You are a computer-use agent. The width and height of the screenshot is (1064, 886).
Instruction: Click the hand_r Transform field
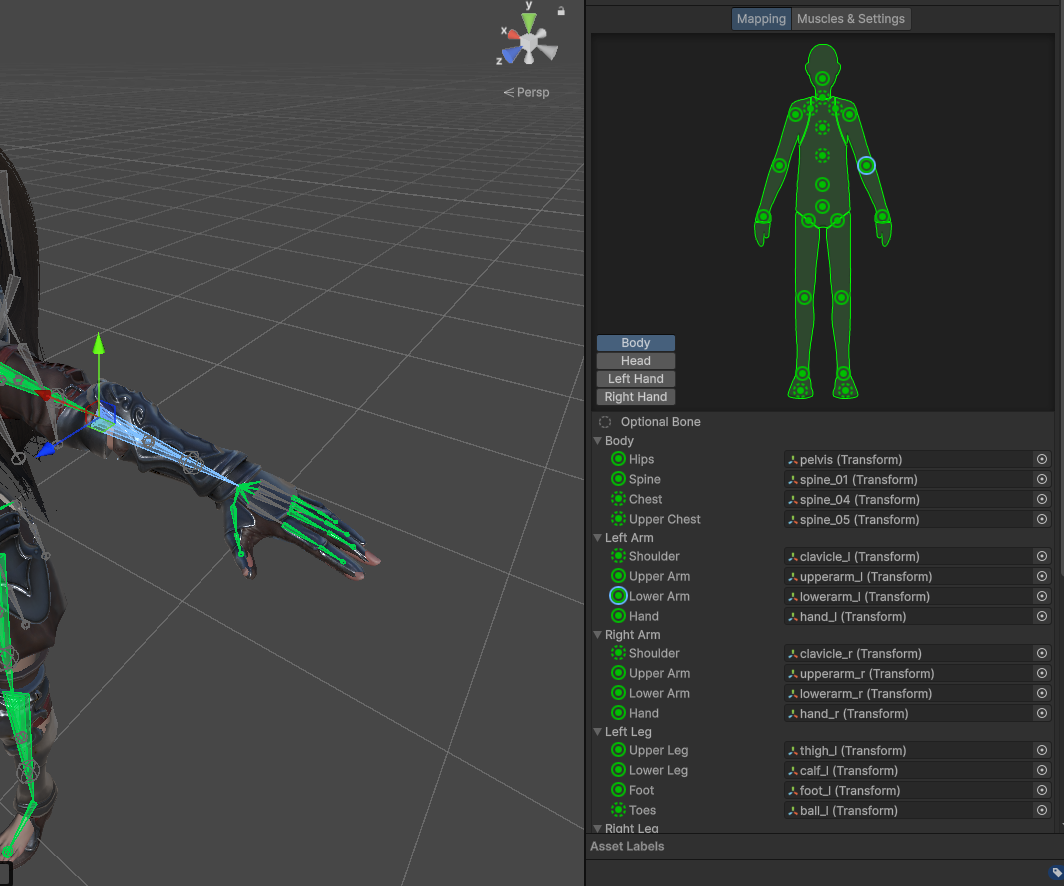(x=908, y=714)
